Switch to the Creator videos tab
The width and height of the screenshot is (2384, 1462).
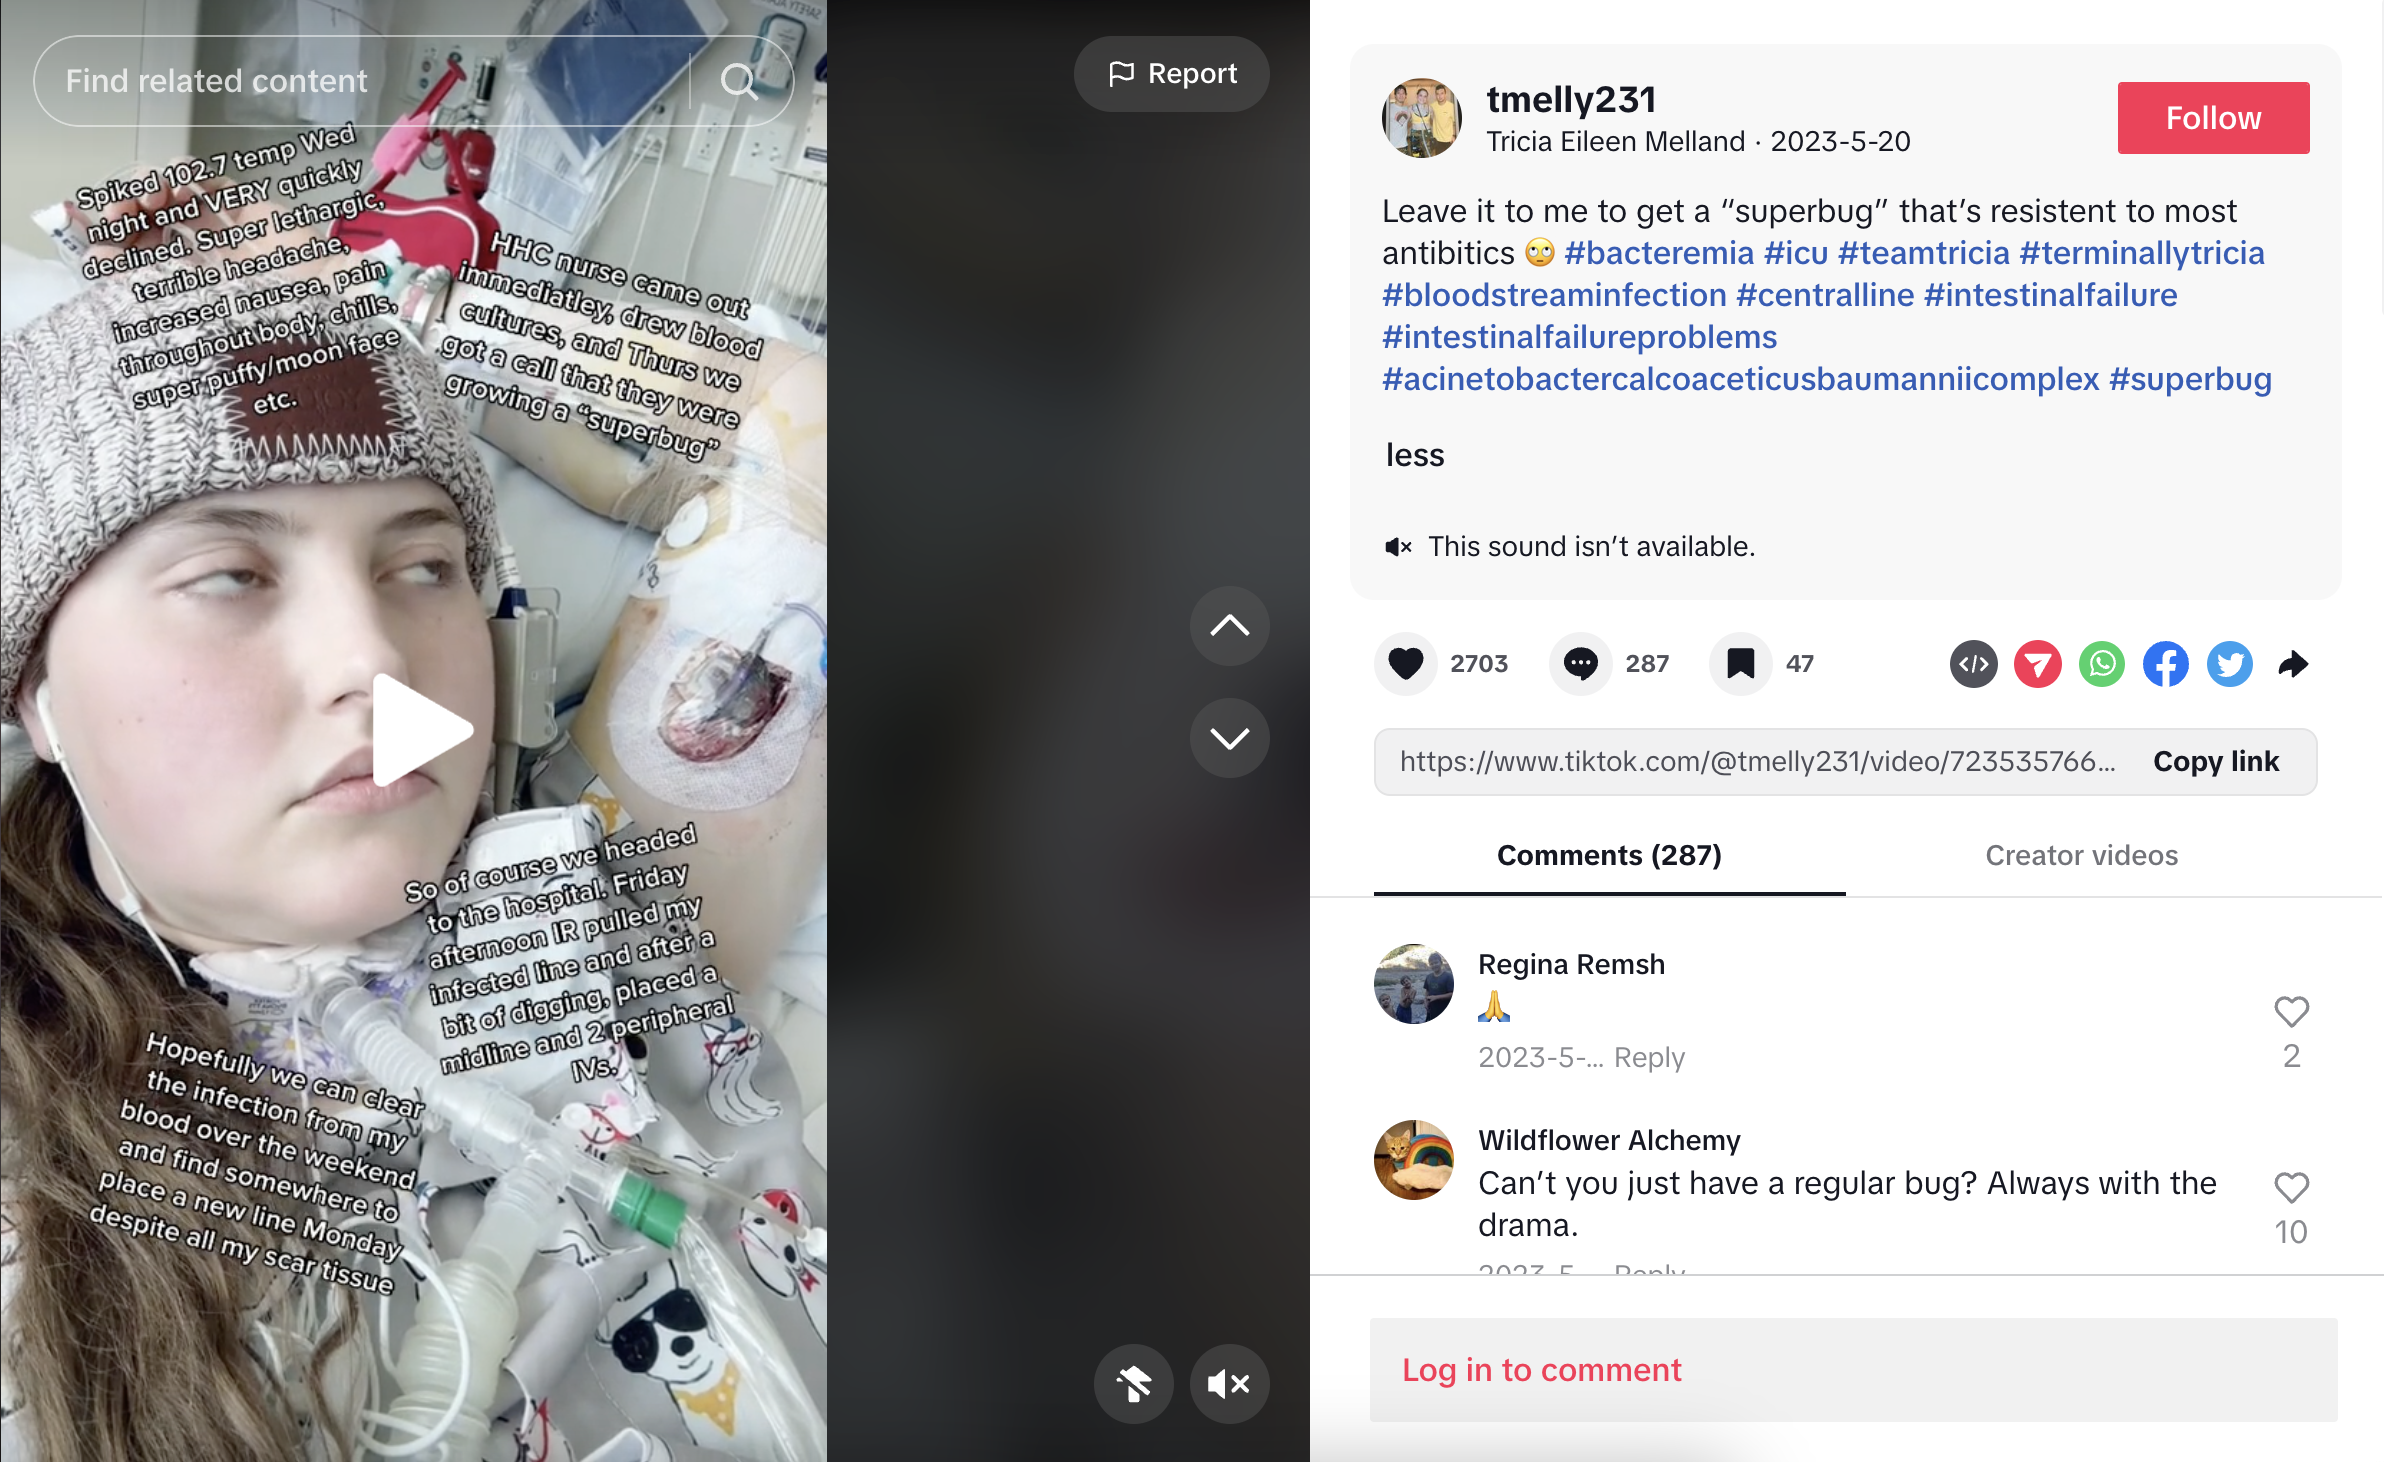coord(2081,856)
